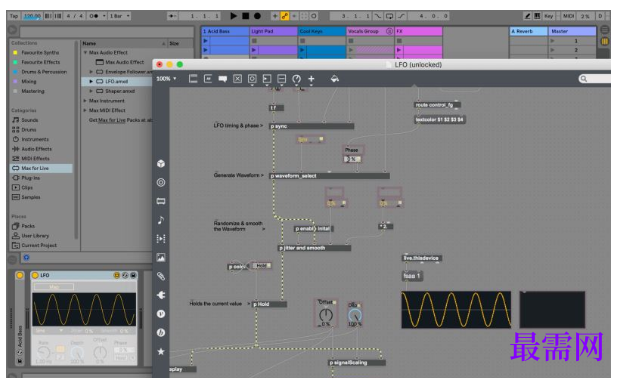The height and width of the screenshot is (378, 622).
Task: Open the Objects cube icon in Max sidebar
Action: 161,163
